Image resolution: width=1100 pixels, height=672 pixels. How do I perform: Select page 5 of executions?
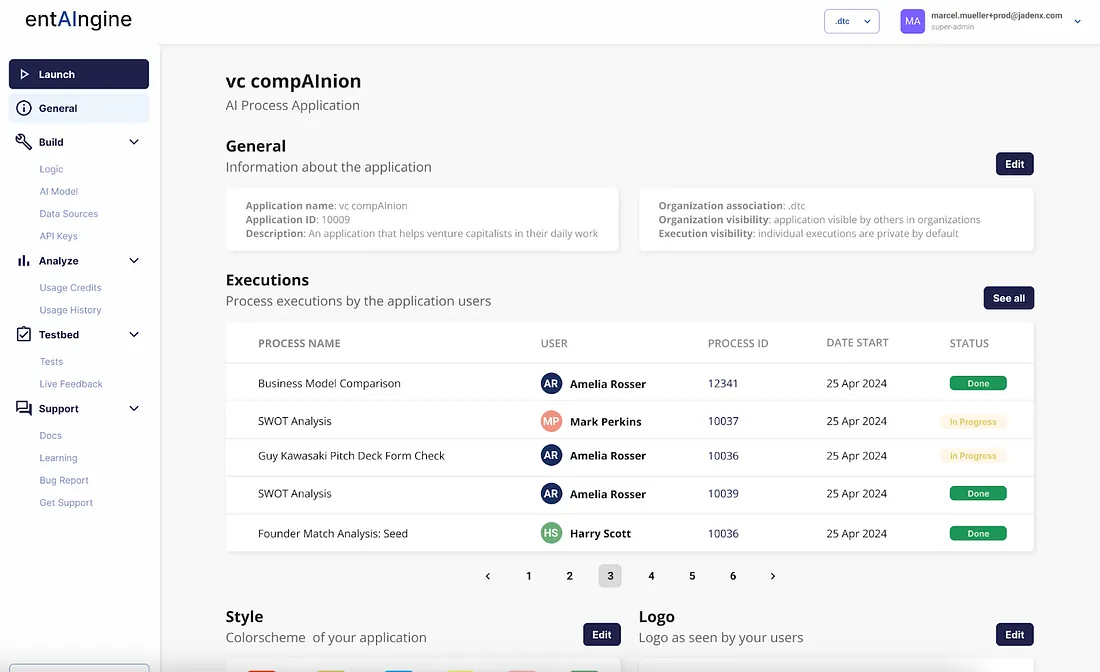692,576
